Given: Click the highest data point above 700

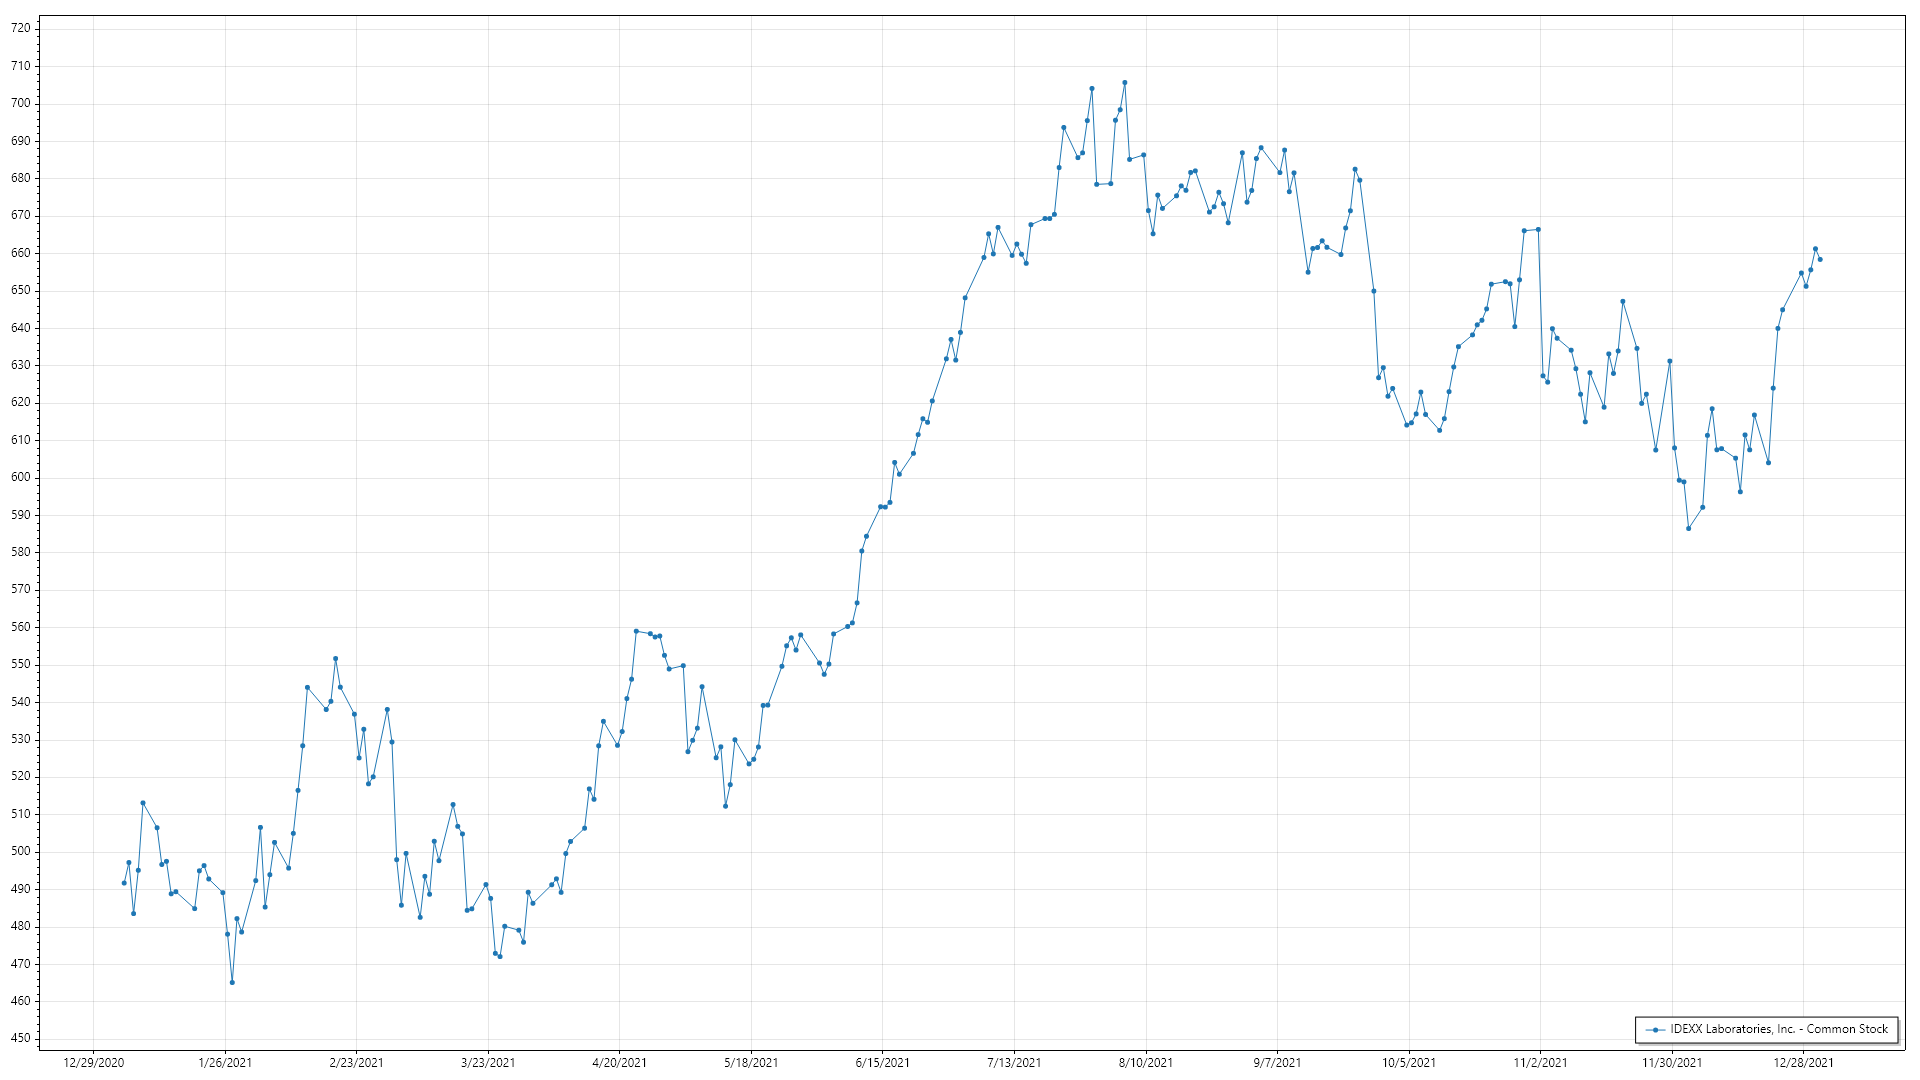Looking at the screenshot, I should click(x=1124, y=83).
